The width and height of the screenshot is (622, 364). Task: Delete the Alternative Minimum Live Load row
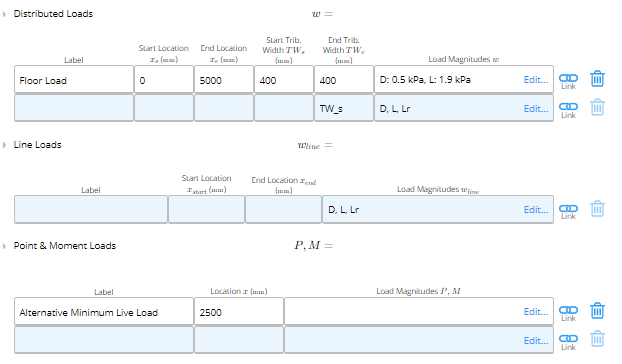[x=597, y=310]
